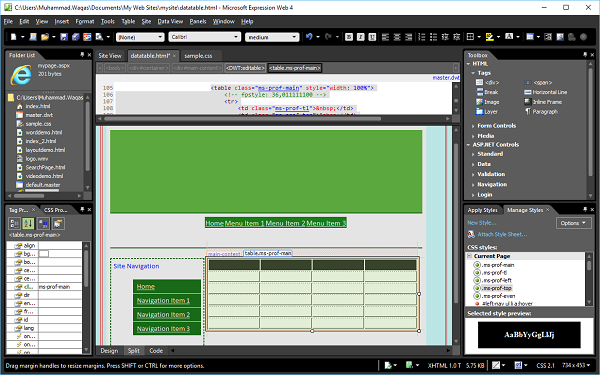The height and width of the screenshot is (375, 600).
Task: Click the Save icon in toolbar
Action: point(64,37)
